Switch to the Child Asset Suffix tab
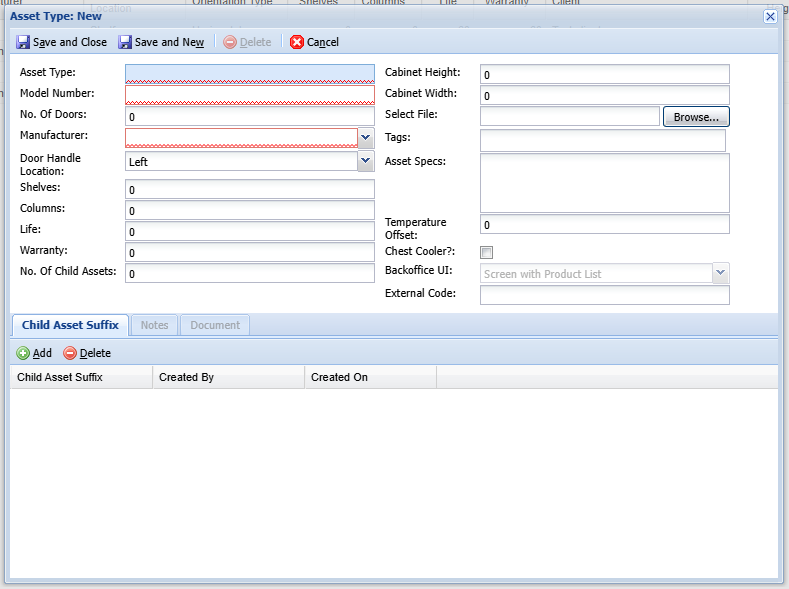Viewport: 789px width, 589px height. tap(70, 325)
